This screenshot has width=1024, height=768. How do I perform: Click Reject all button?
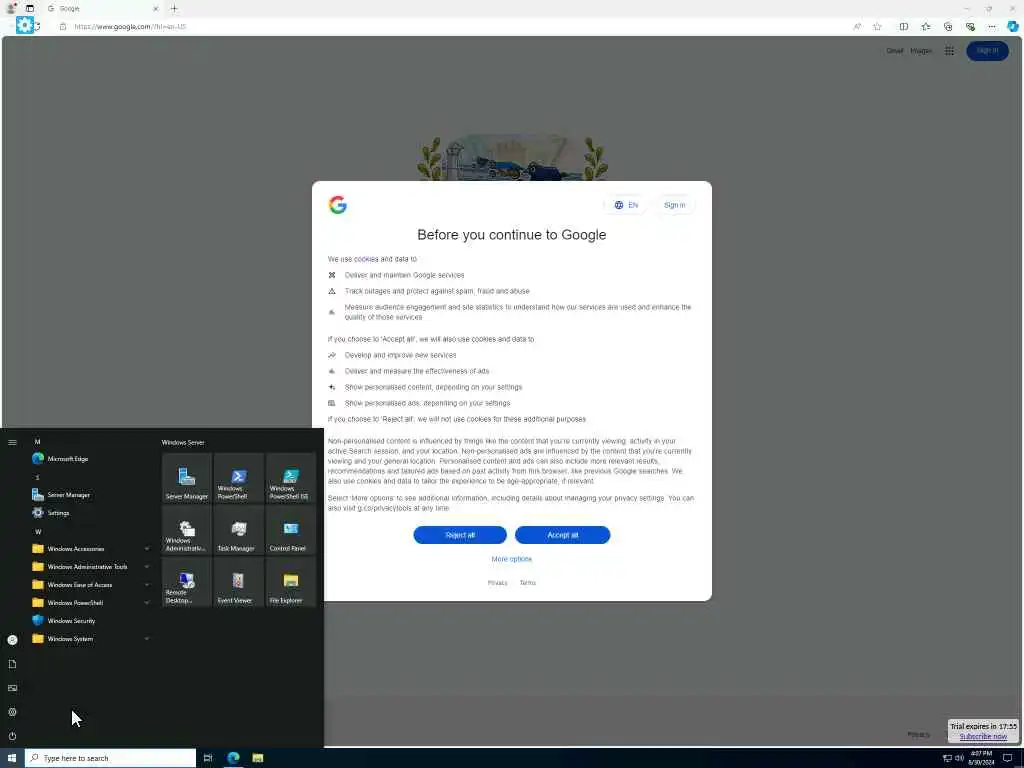pyautogui.click(x=460, y=535)
